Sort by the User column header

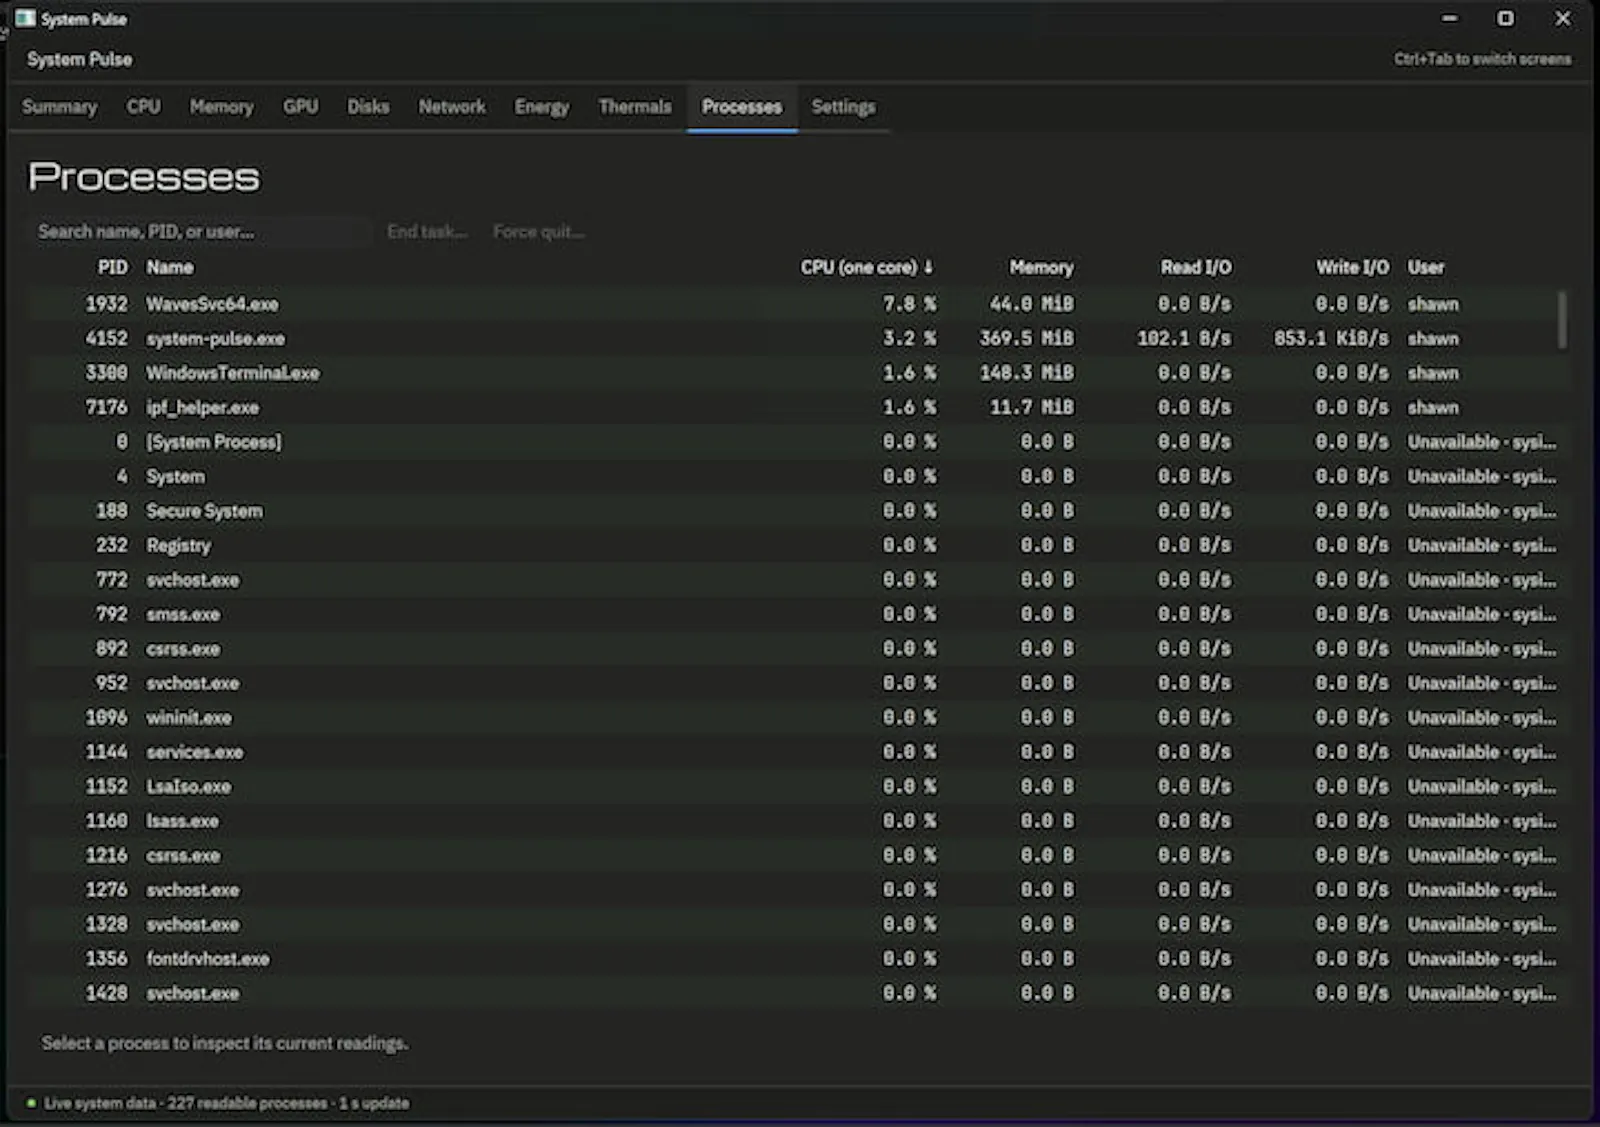click(1426, 268)
